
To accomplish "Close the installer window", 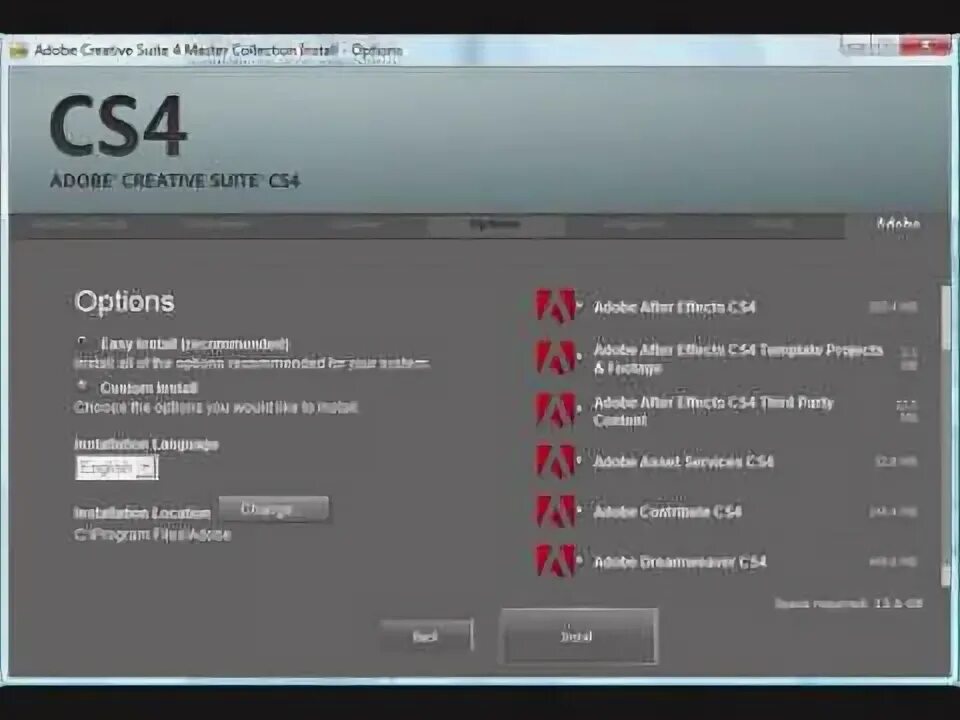I will tap(926, 46).
